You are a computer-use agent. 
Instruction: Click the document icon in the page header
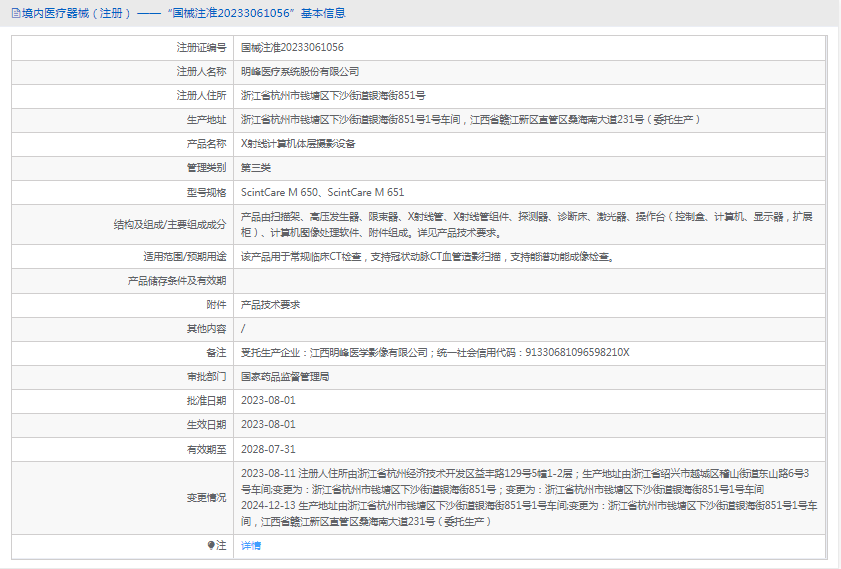click(x=16, y=13)
